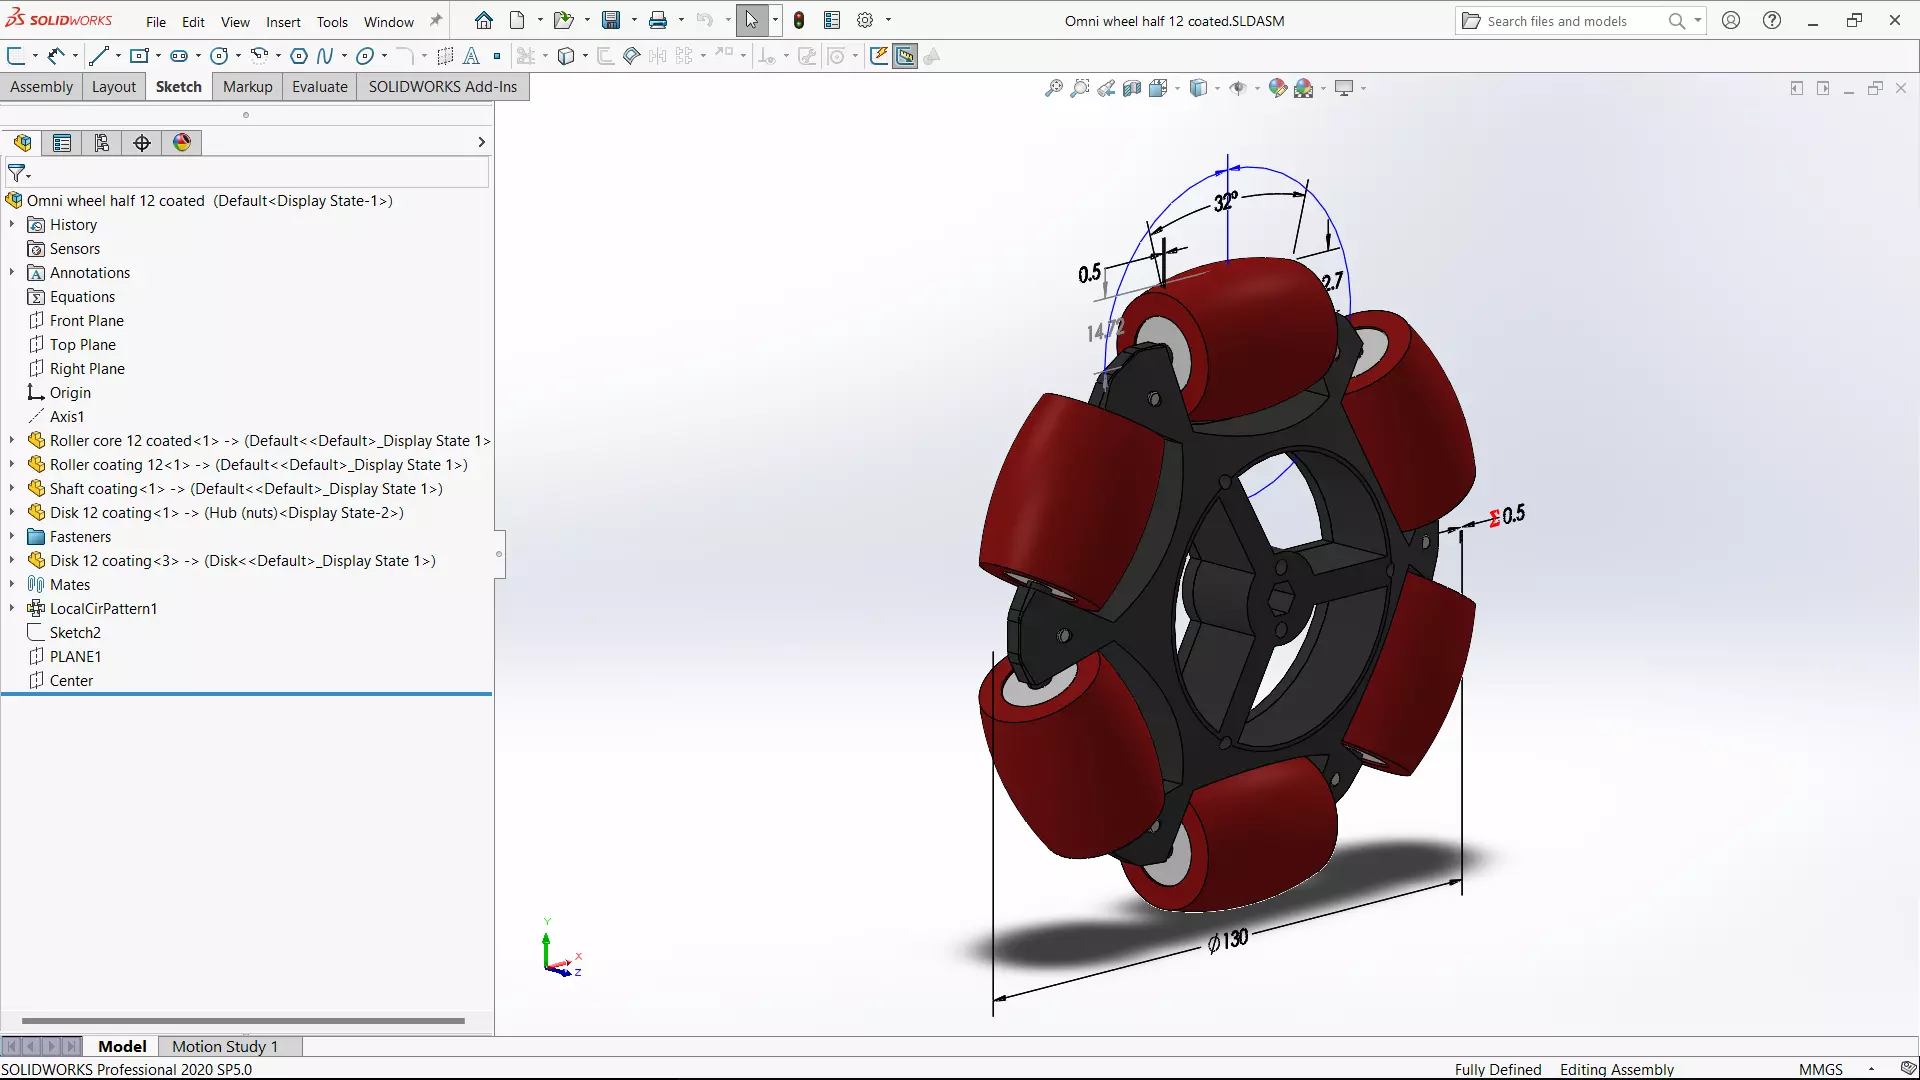Expand Roller core 12 coated component
The image size is (1920, 1080).
point(12,440)
